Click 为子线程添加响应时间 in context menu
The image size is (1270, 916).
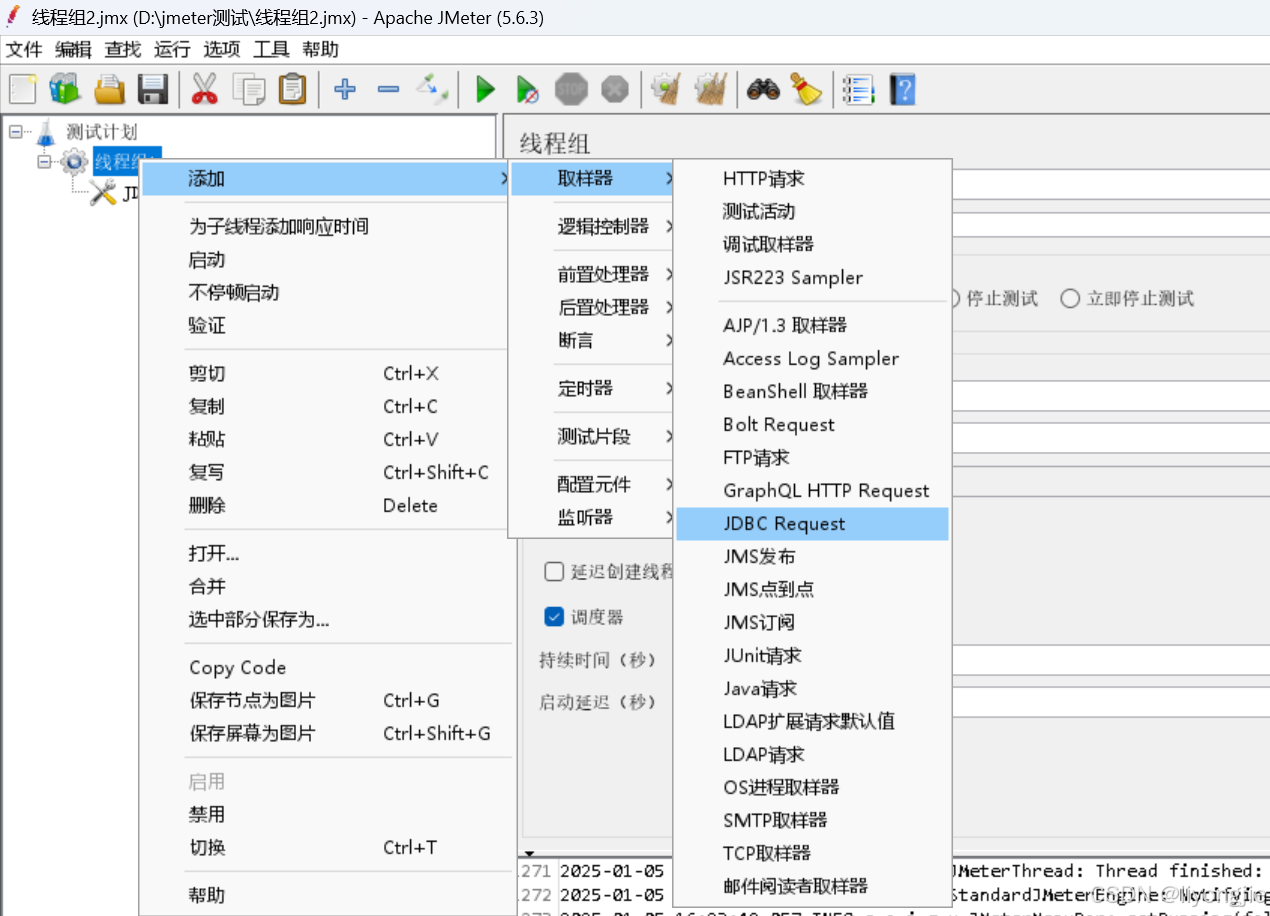coord(326,227)
